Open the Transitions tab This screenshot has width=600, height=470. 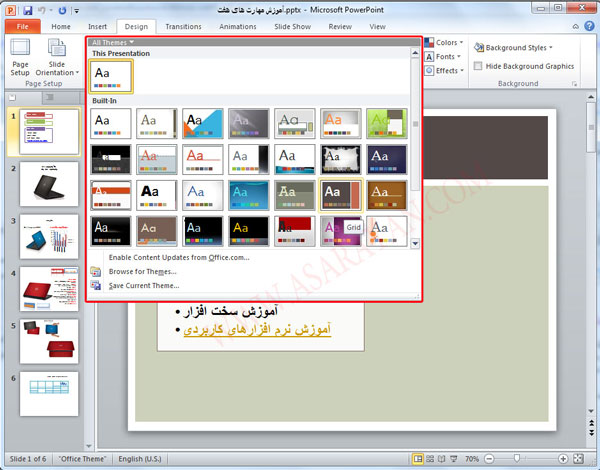click(183, 27)
